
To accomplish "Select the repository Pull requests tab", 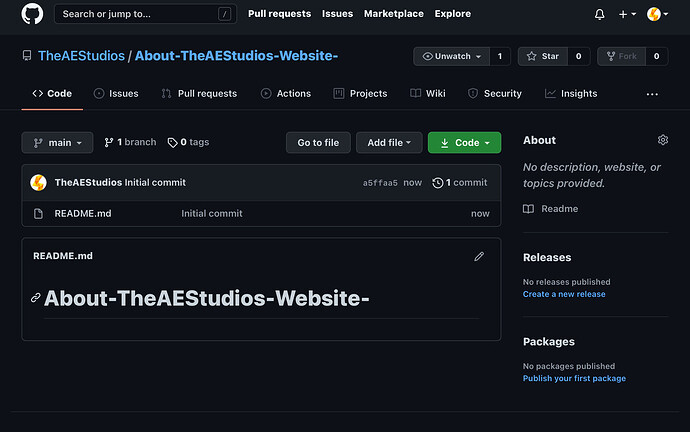I will (199, 94).
